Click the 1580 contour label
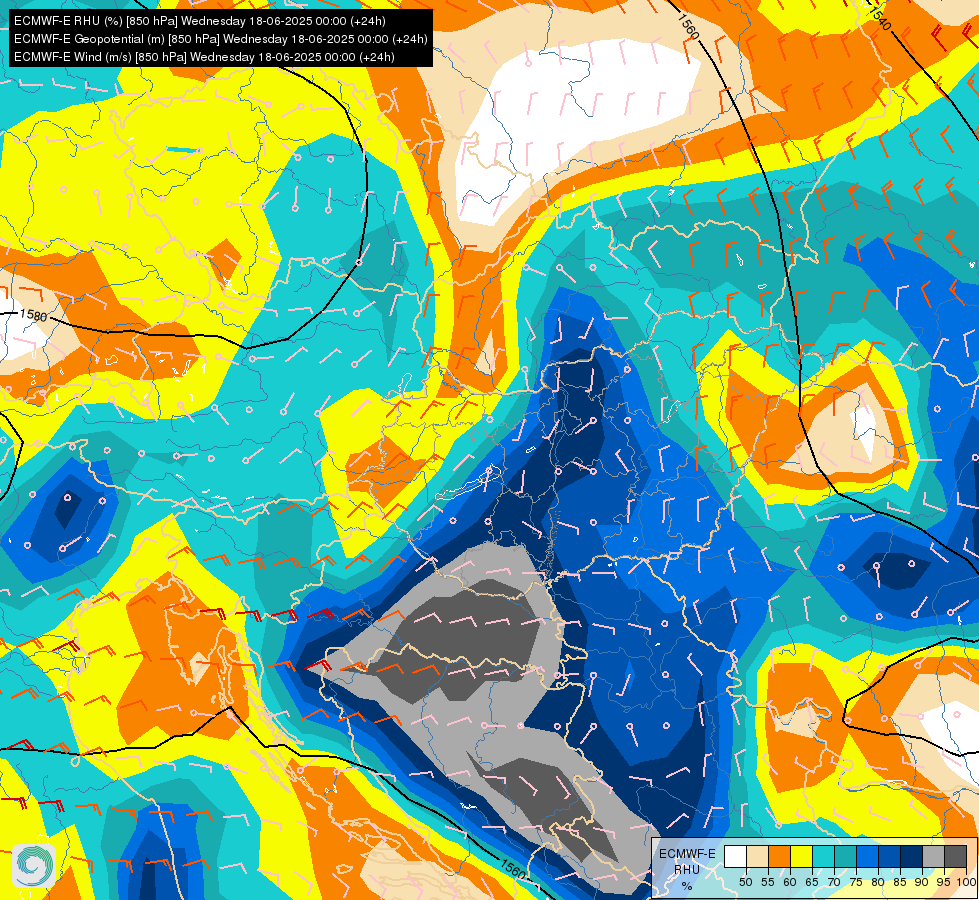This screenshot has height=900, width=979. [33, 315]
